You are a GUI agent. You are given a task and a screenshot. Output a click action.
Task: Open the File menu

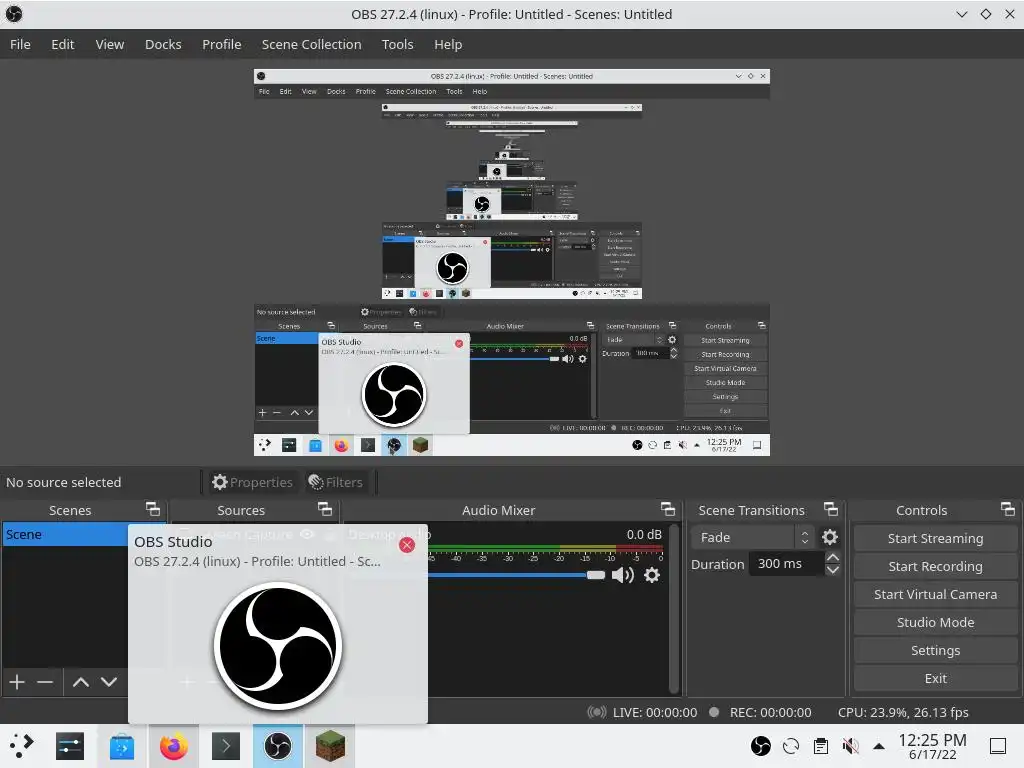point(20,44)
